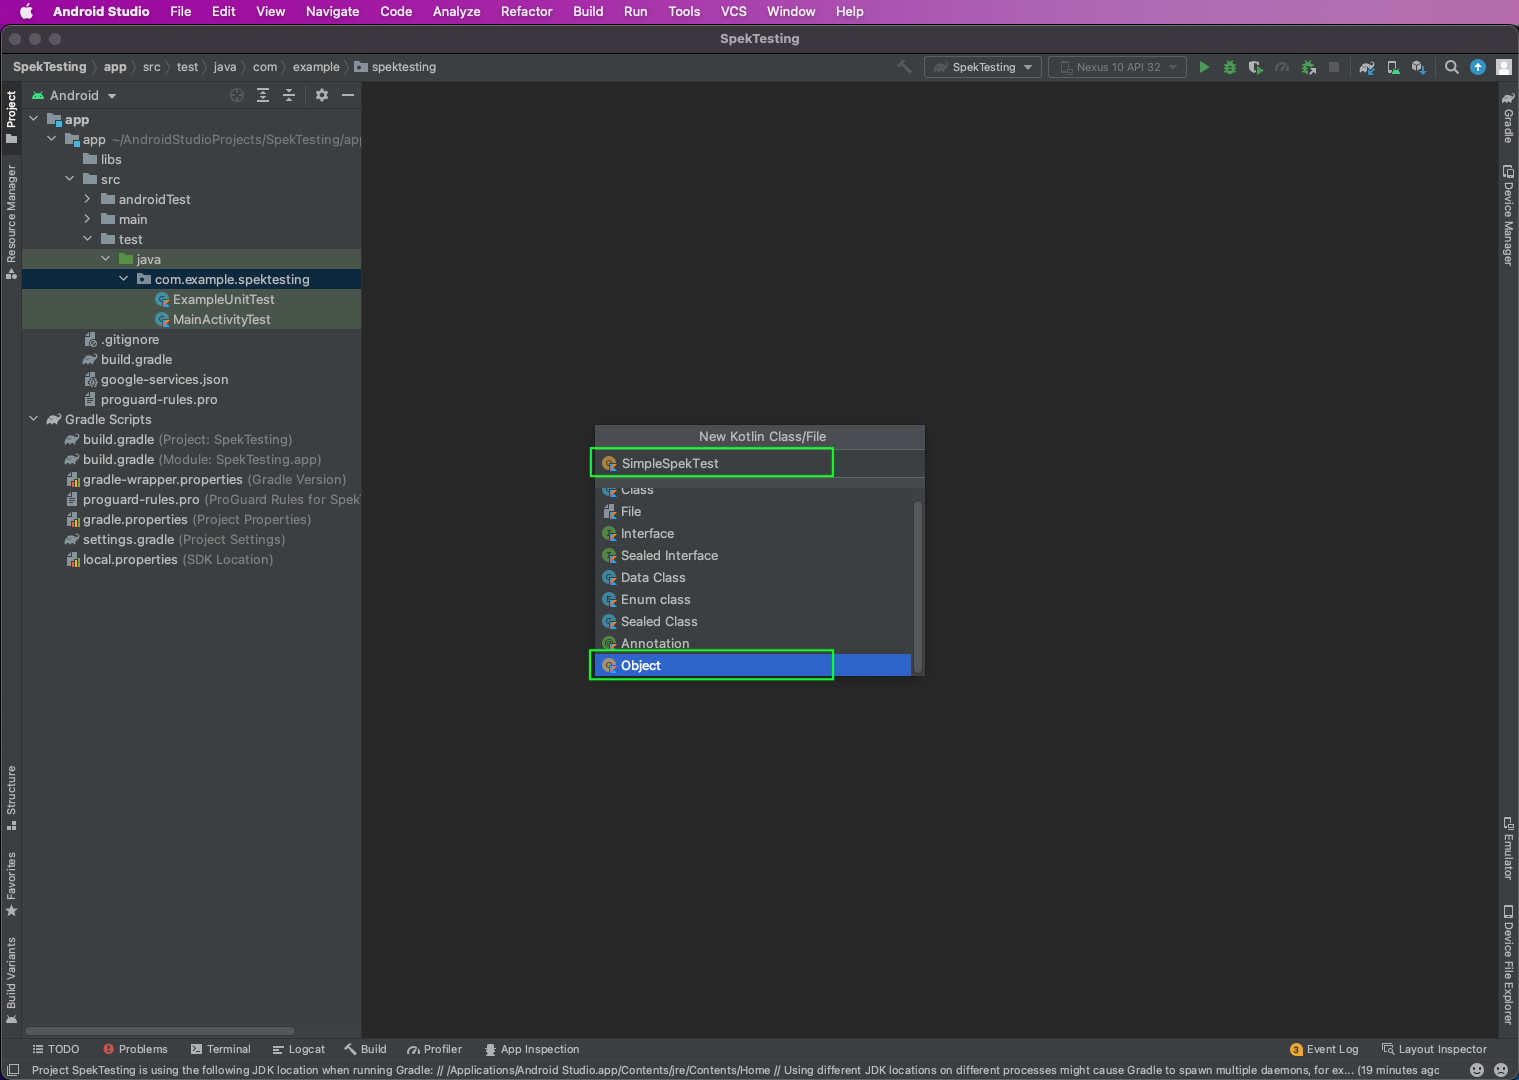The image size is (1519, 1080).
Task: Open the Nexus 10 API 32 device dropdown
Action: click(x=1117, y=67)
